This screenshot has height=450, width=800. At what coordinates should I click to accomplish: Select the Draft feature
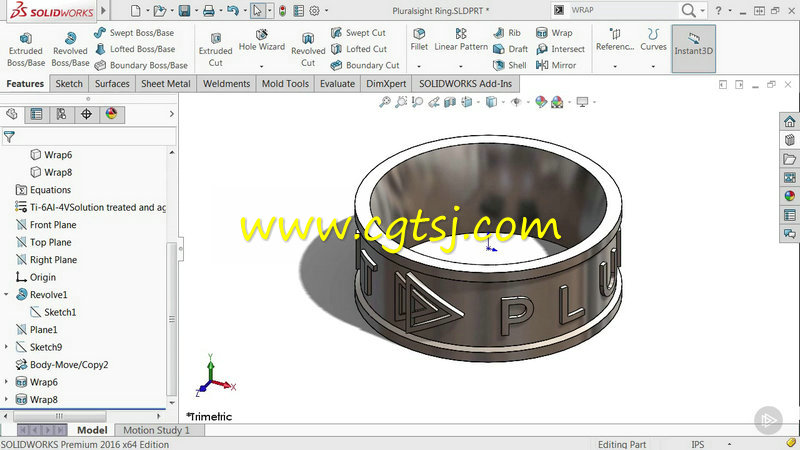[x=510, y=49]
